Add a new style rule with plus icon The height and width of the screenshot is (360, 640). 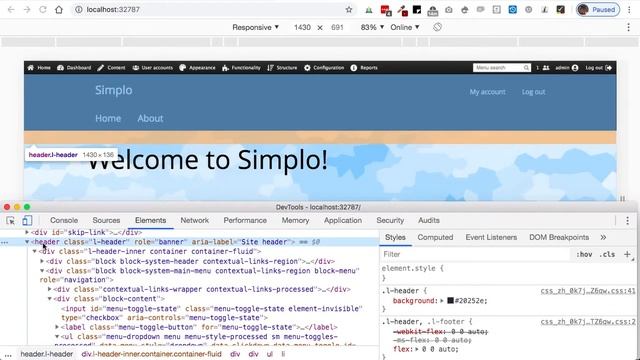tap(627, 254)
